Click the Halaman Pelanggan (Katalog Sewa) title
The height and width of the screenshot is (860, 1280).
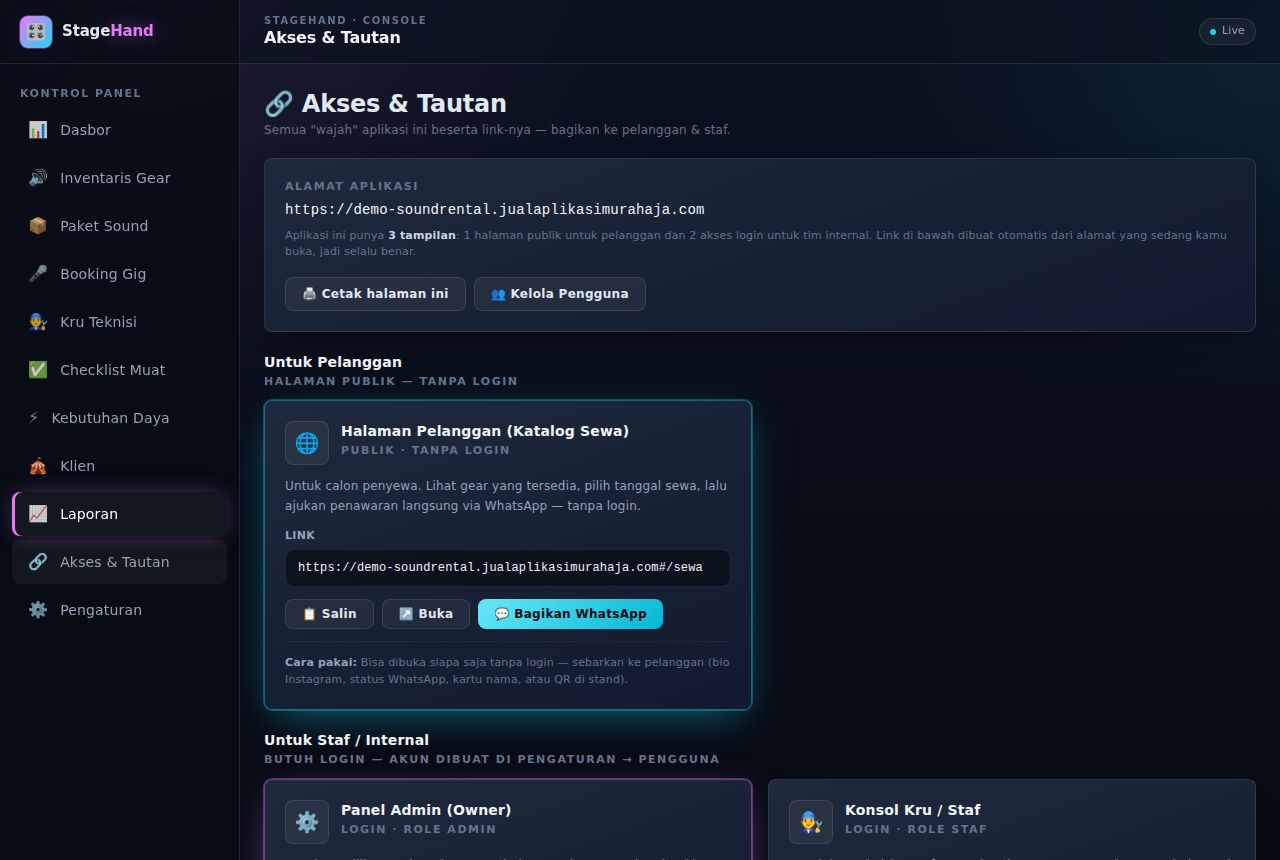485,431
